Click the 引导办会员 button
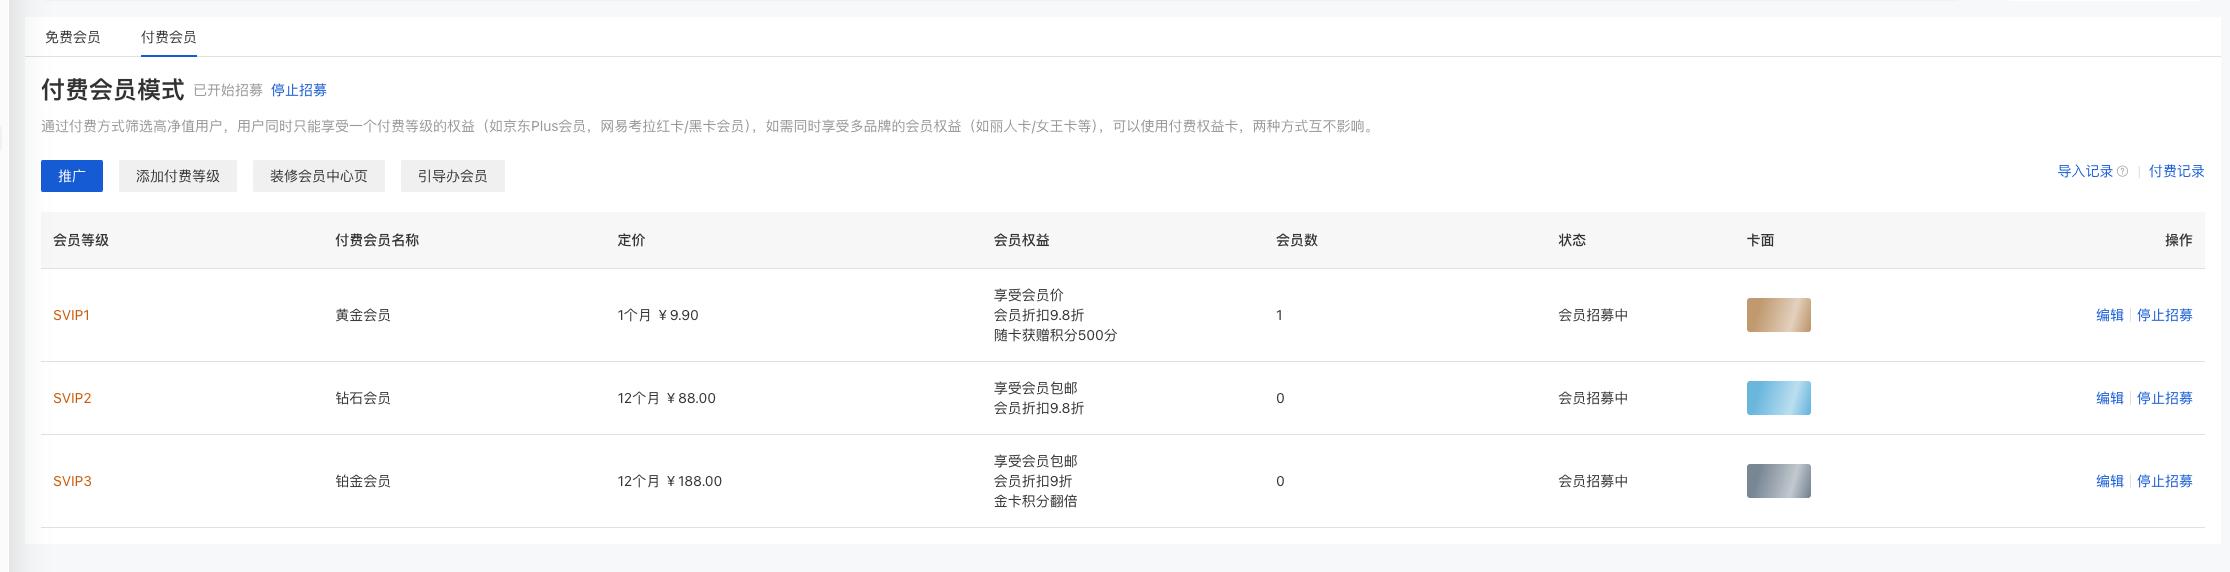2230x572 pixels. tap(453, 176)
